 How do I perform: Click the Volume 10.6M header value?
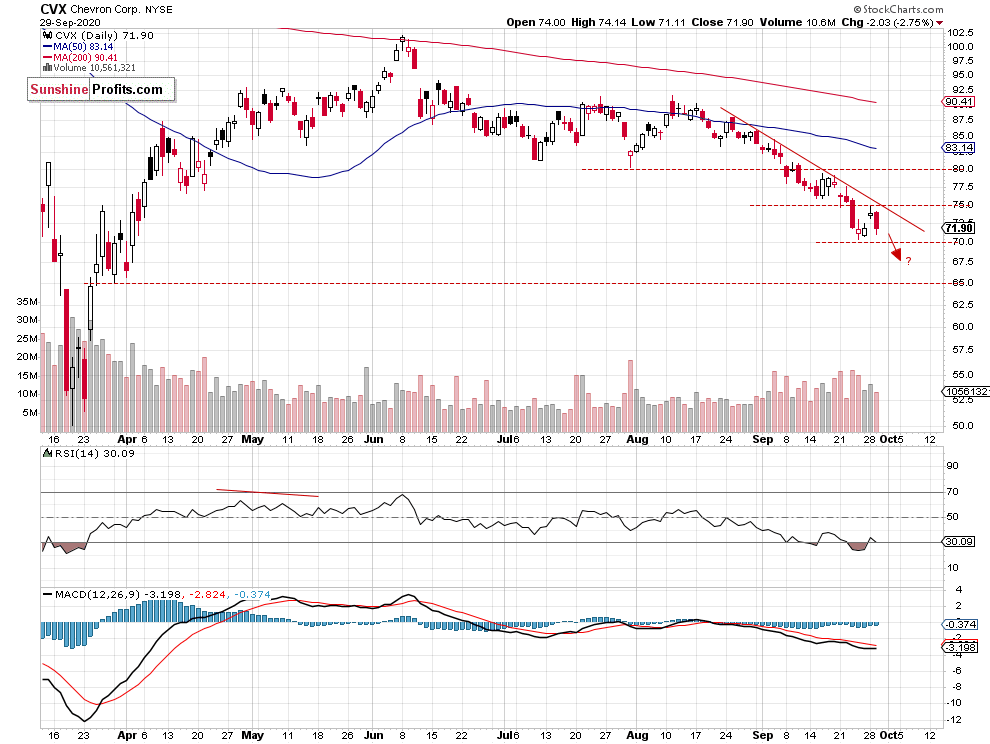(797, 22)
